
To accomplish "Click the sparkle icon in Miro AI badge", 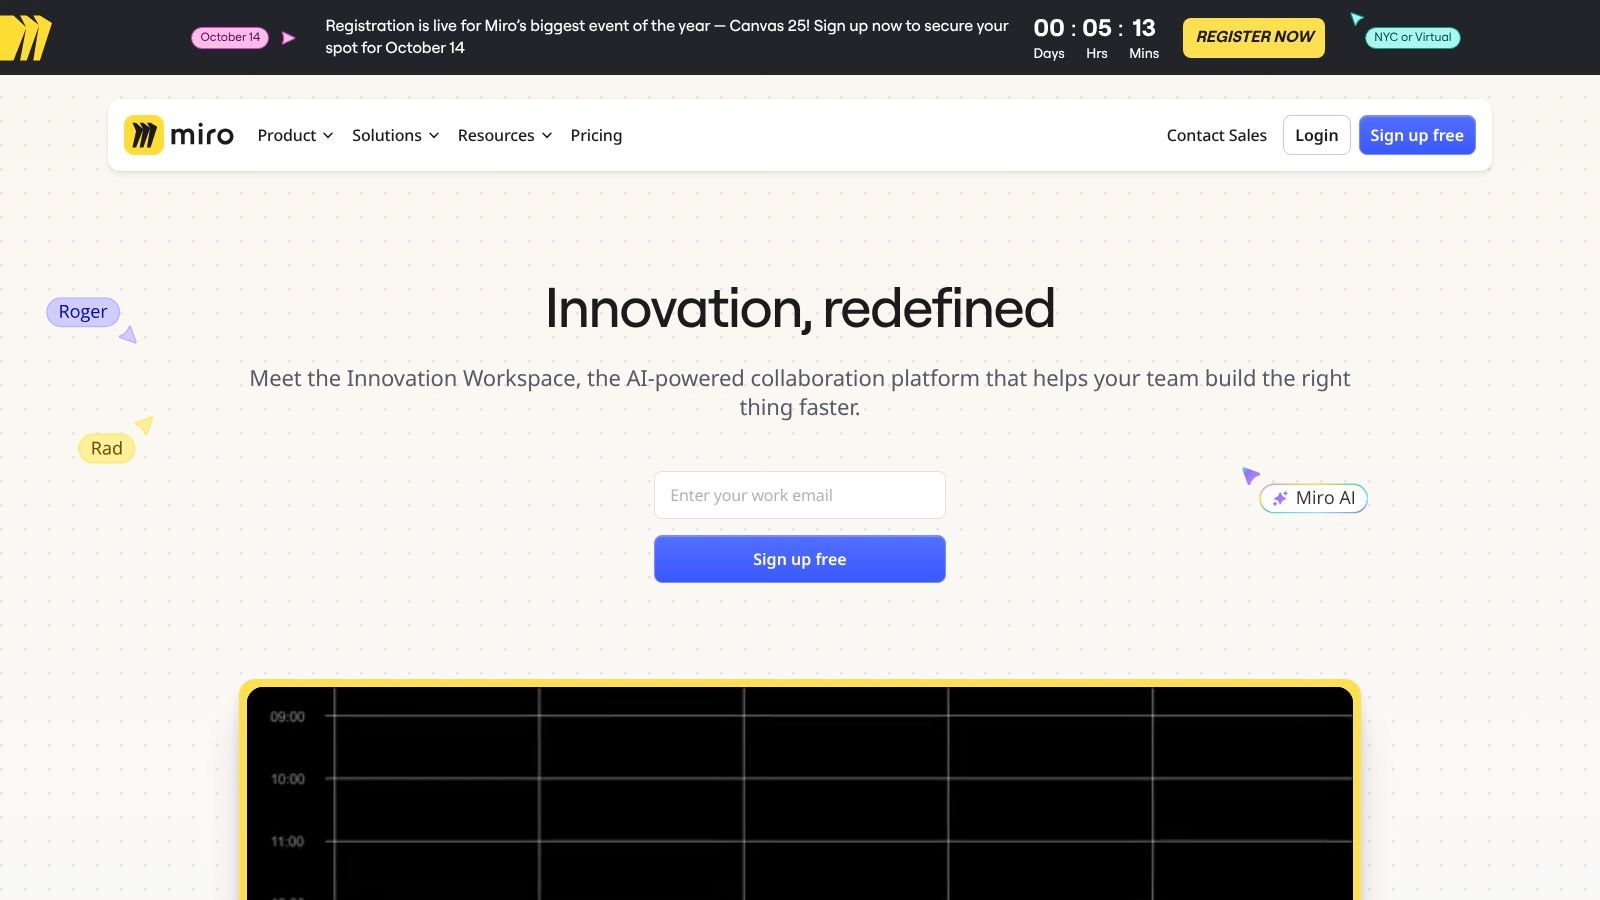I will (1280, 498).
